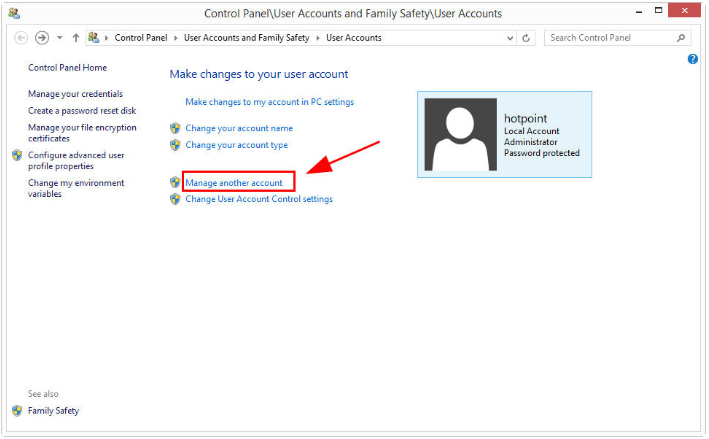Click the hotpoint account name text
Image resolution: width=709 pixels, height=439 pixels.
(x=525, y=118)
